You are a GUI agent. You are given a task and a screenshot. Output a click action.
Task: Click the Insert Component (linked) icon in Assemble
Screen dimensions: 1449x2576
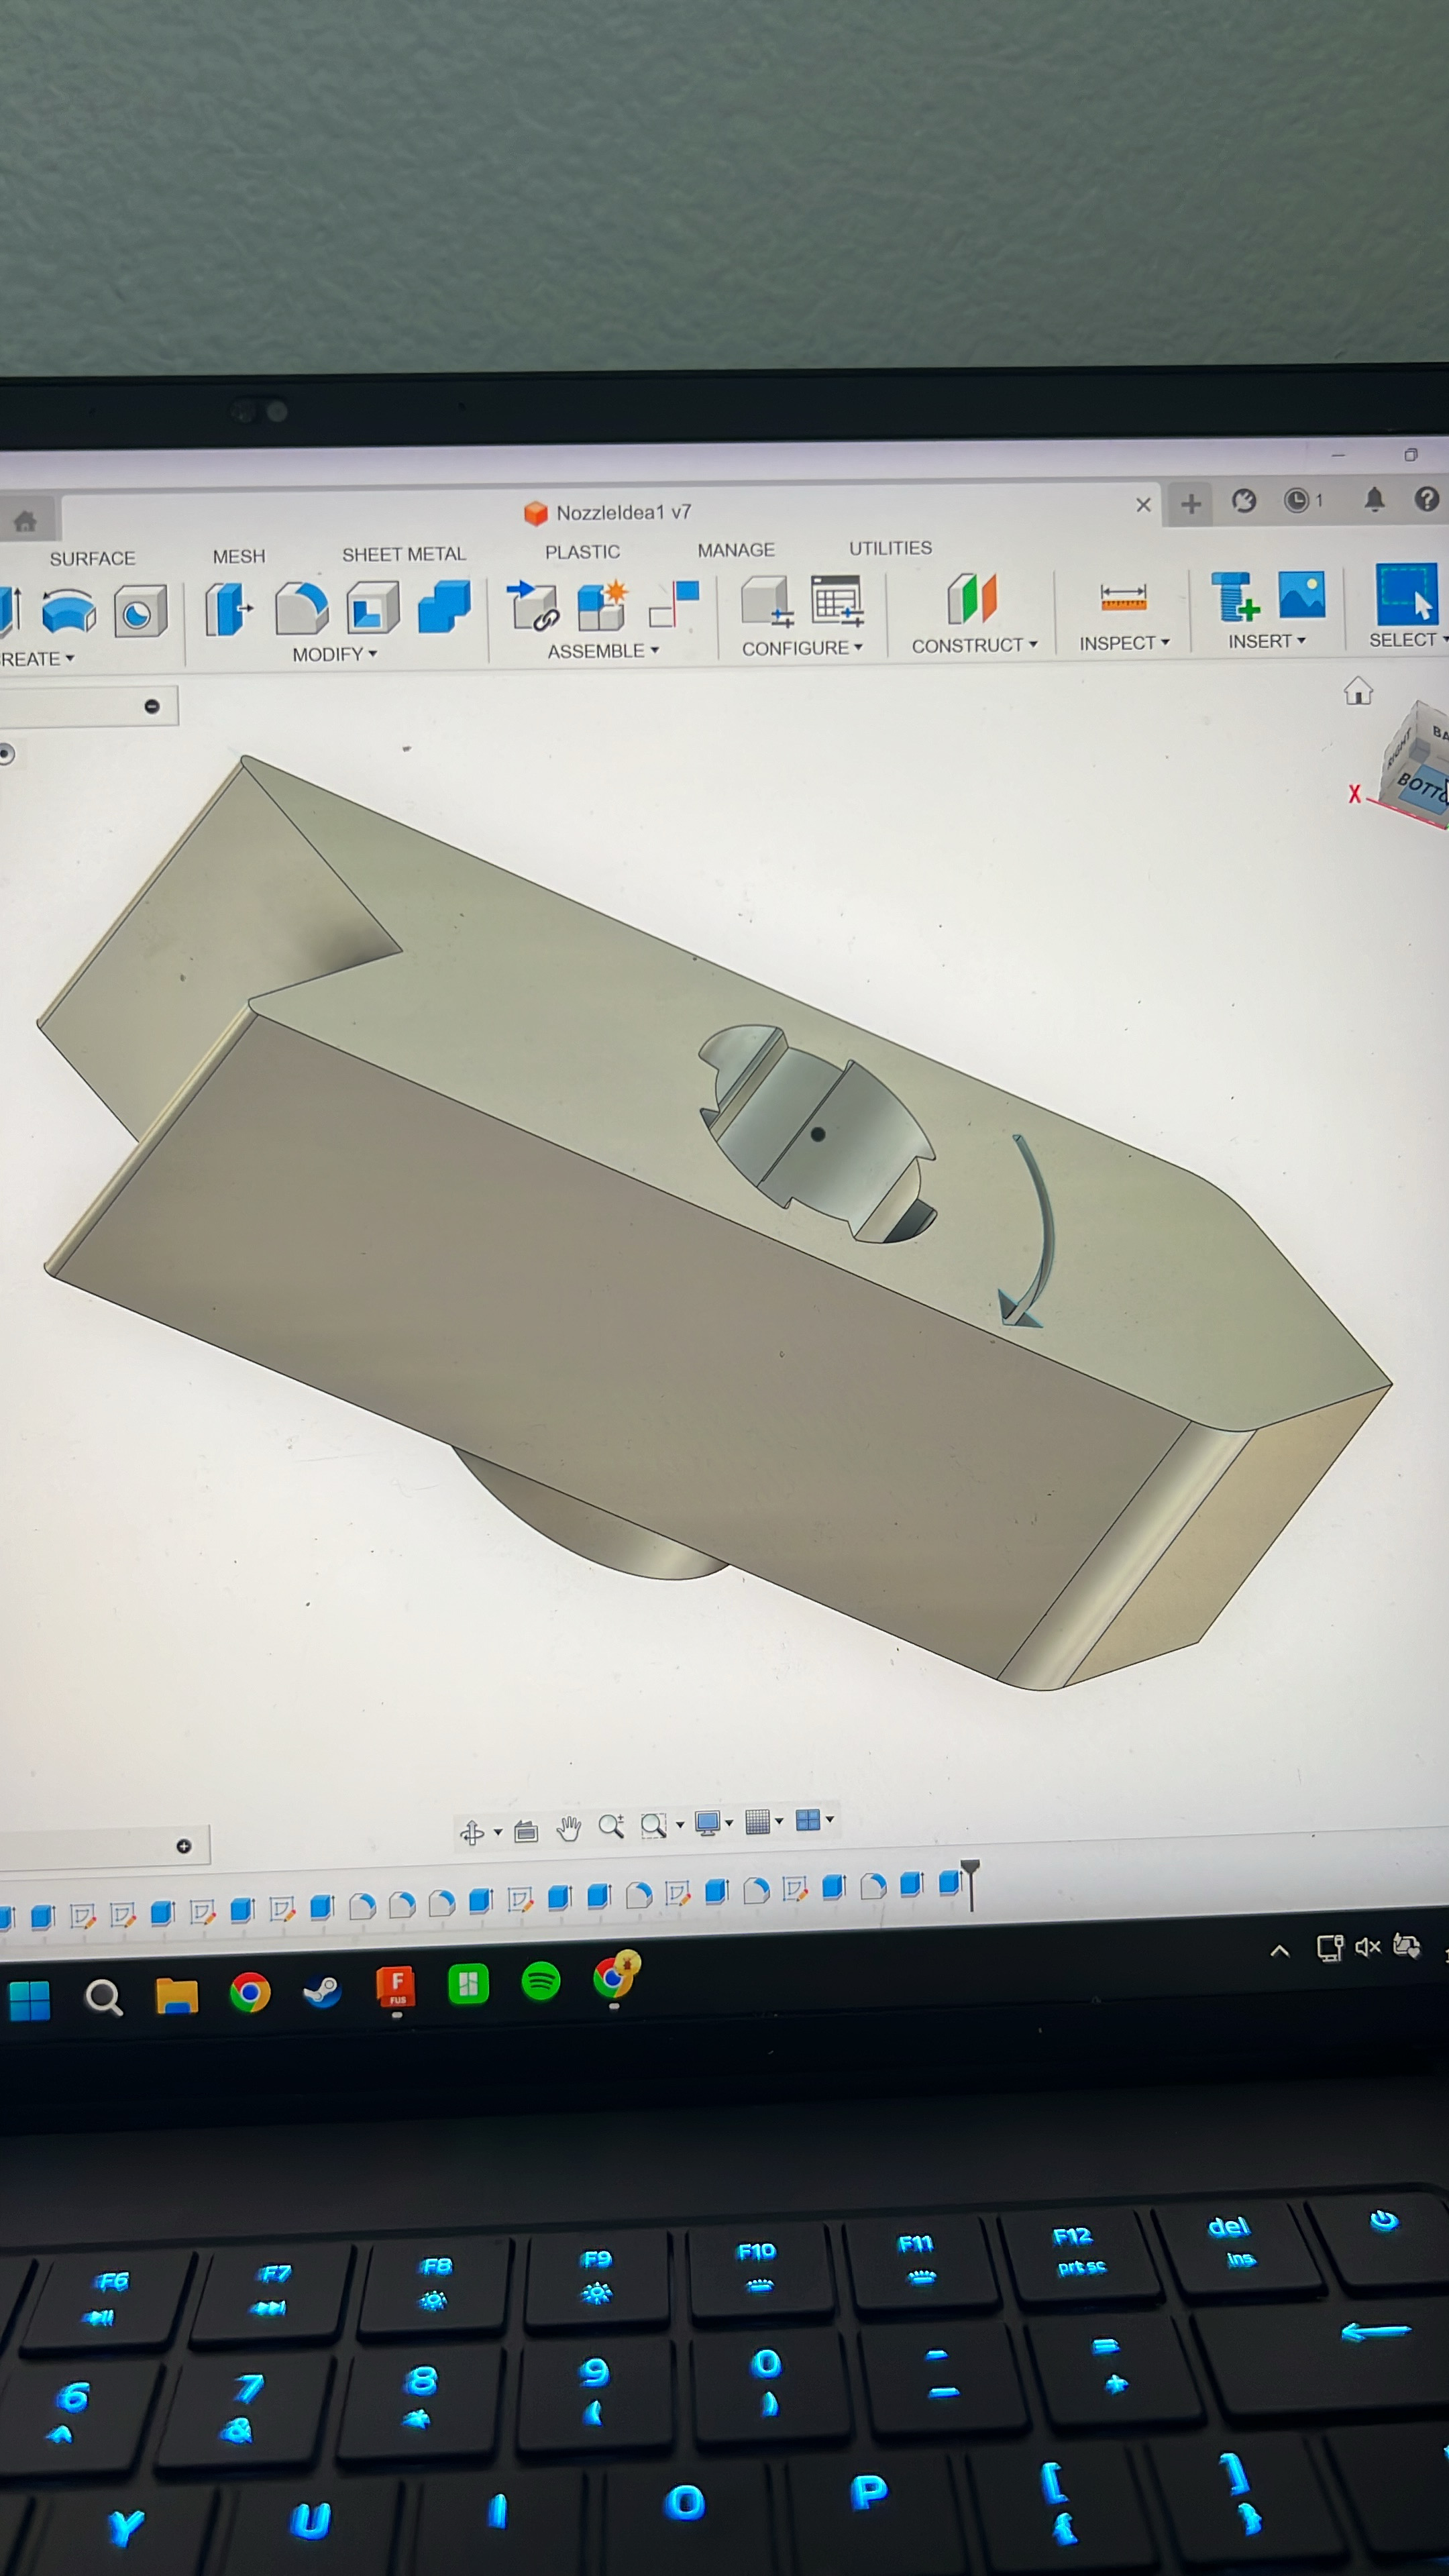(x=533, y=605)
